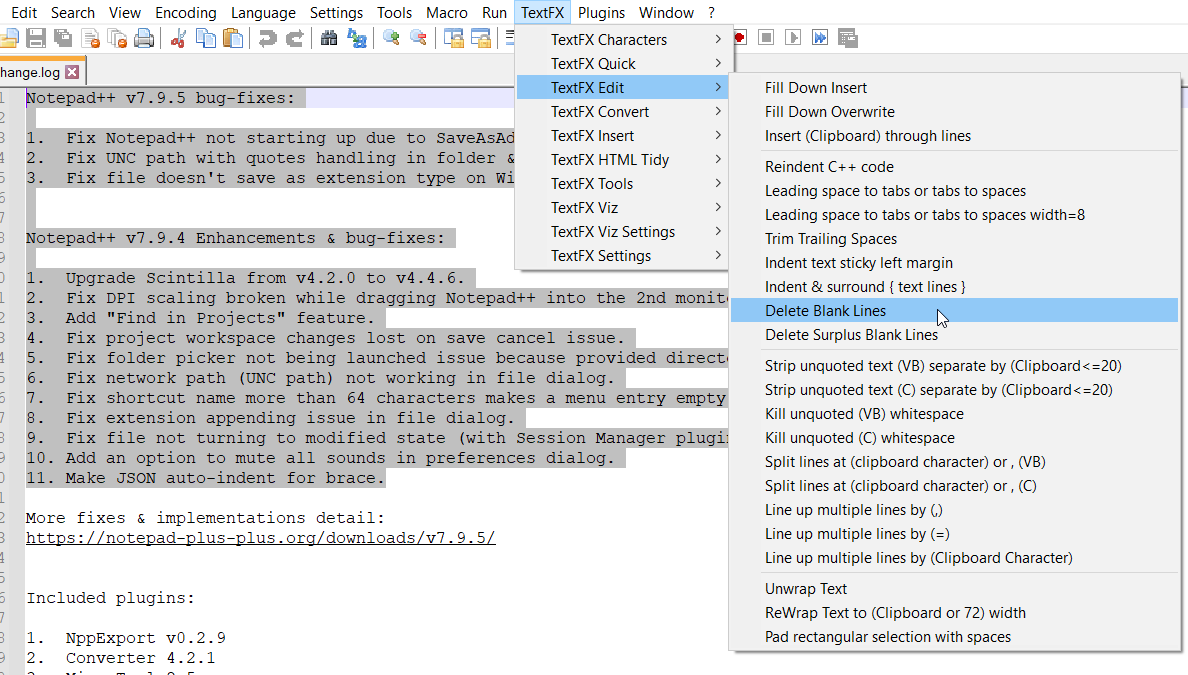
Task: Click the Redo arrow icon
Action: pyautogui.click(x=294, y=38)
